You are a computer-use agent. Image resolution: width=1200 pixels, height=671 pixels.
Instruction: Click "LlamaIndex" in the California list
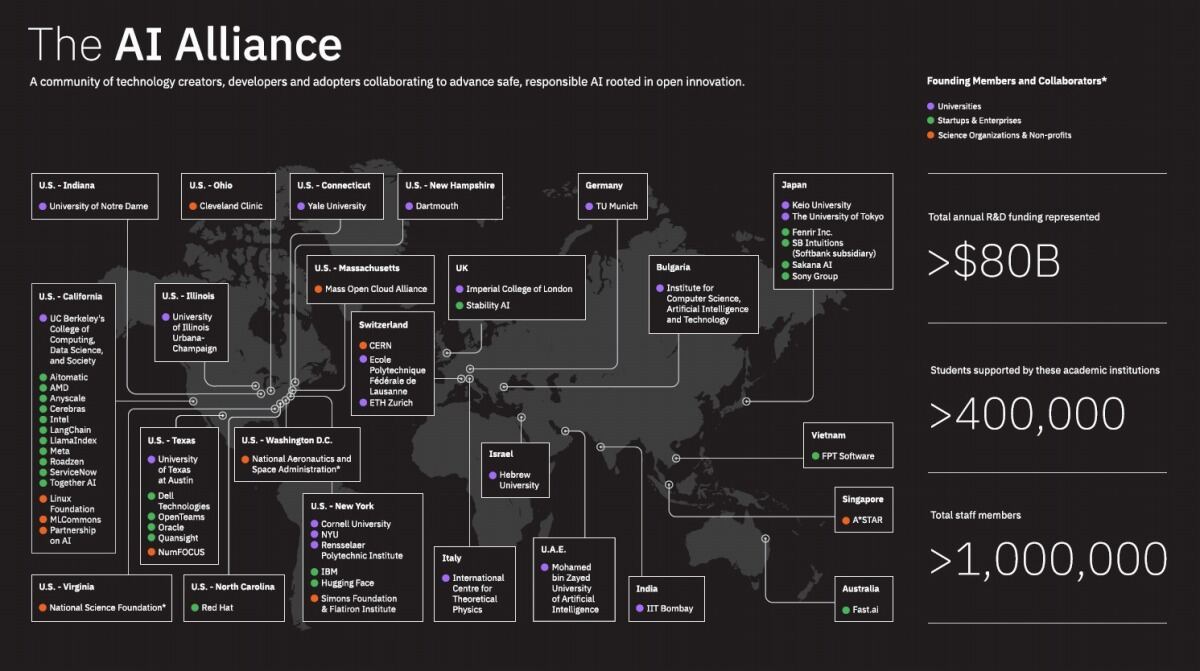(x=72, y=441)
